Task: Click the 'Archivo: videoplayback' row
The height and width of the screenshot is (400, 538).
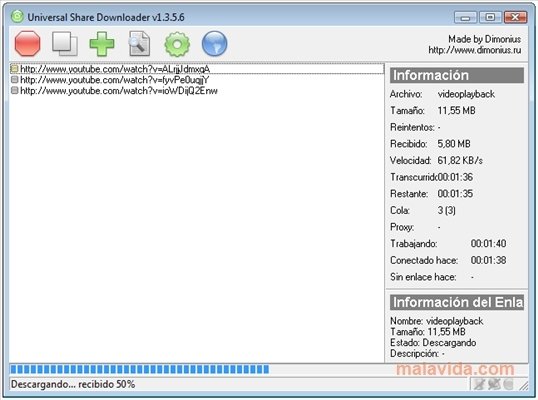Action: coord(442,94)
